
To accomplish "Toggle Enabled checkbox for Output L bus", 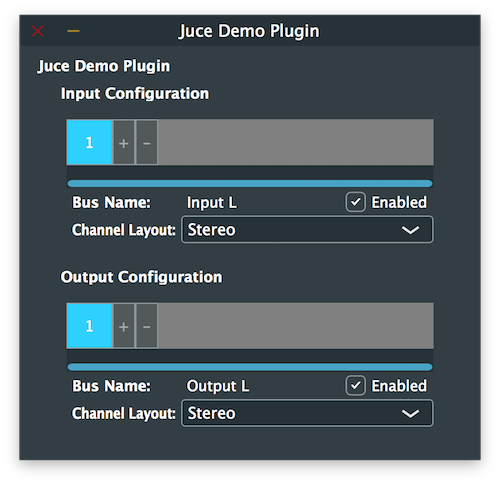I will (x=355, y=386).
